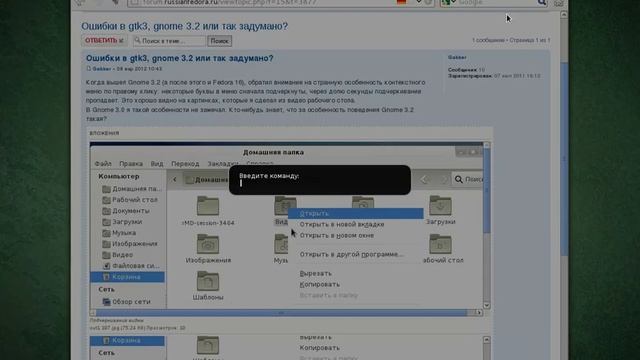Open Gabber author link under post title
The image size is (640, 360).
click(102, 69)
